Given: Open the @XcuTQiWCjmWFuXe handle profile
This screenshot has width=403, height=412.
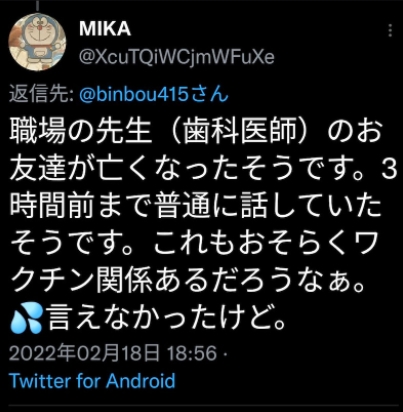Looking at the screenshot, I should (177, 57).
